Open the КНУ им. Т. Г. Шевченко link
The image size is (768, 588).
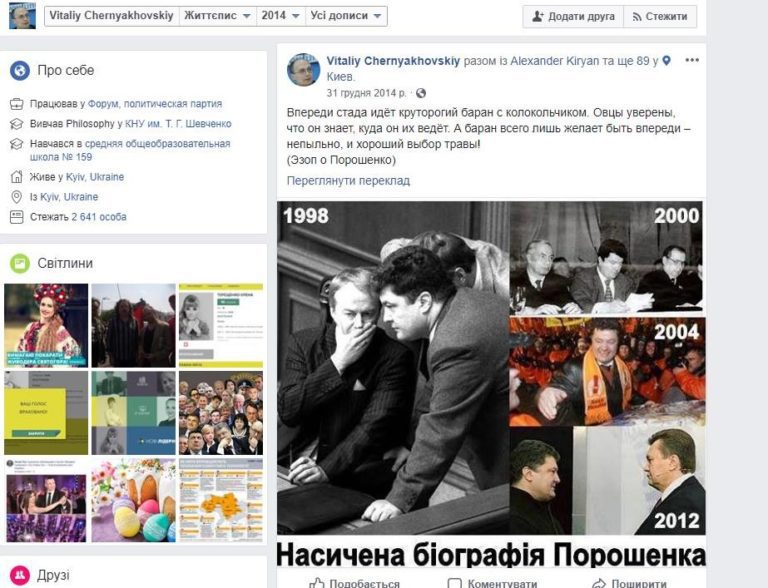click(x=178, y=124)
